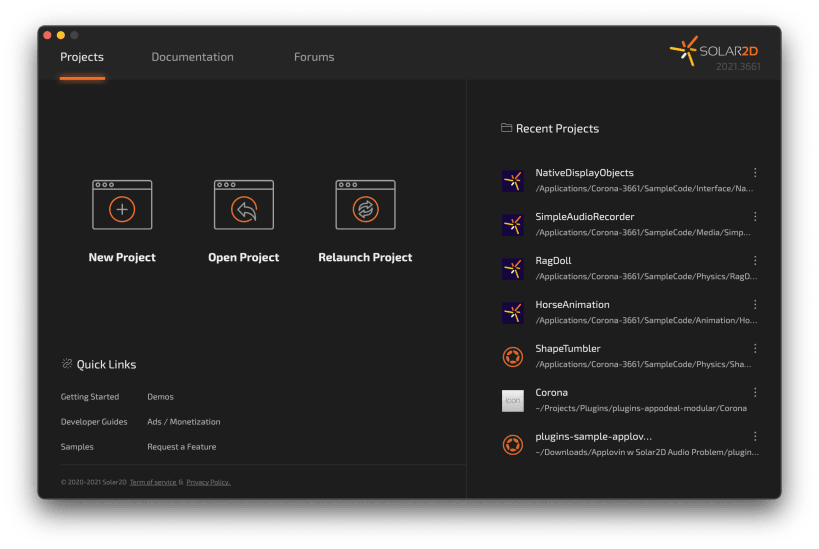This screenshot has height=549, width=819.
Task: Switch to the Forums tab
Action: [x=314, y=57]
